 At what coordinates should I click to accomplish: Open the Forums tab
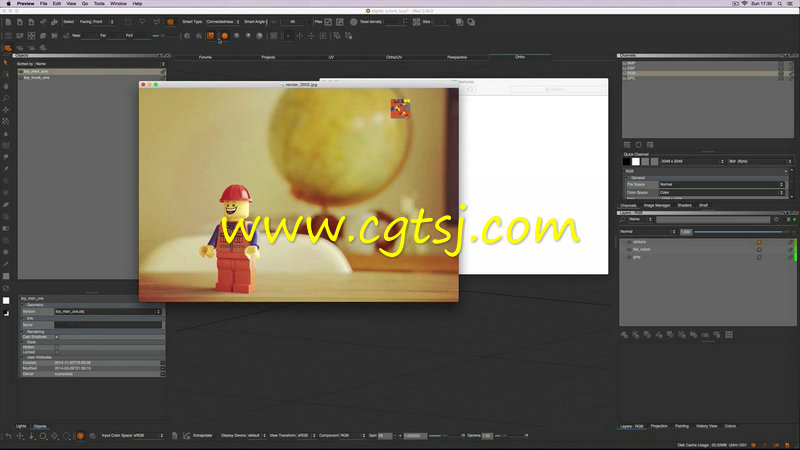coord(205,57)
